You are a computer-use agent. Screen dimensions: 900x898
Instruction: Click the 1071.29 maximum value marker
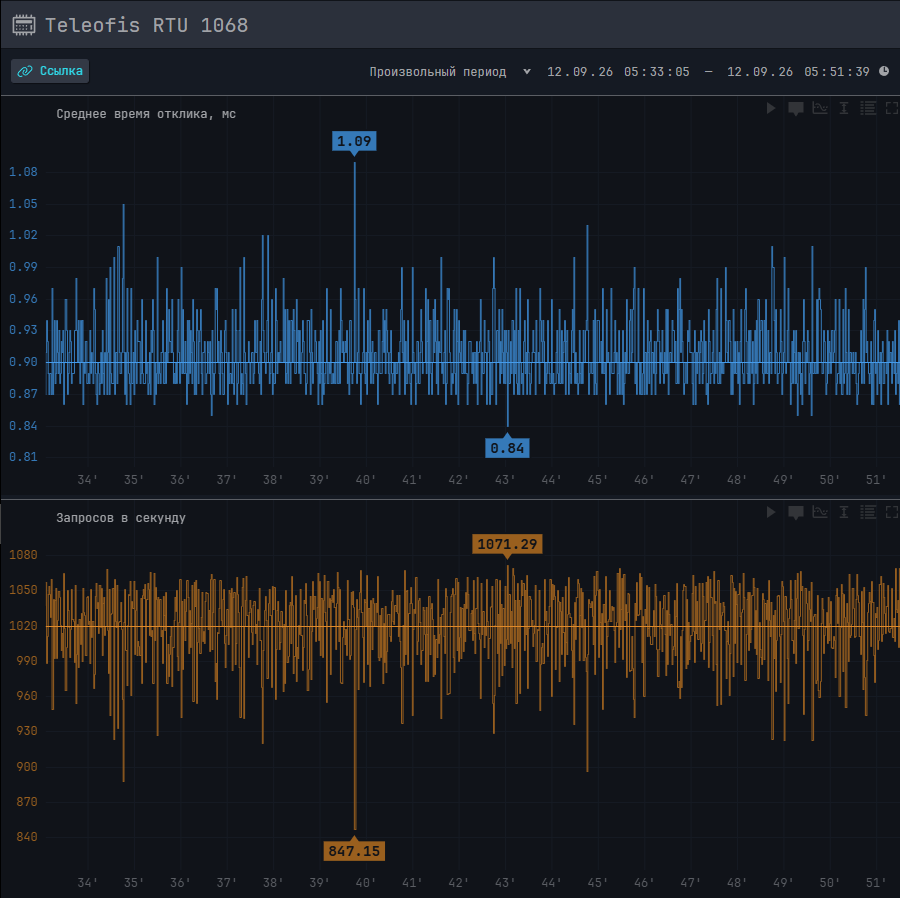(x=507, y=544)
